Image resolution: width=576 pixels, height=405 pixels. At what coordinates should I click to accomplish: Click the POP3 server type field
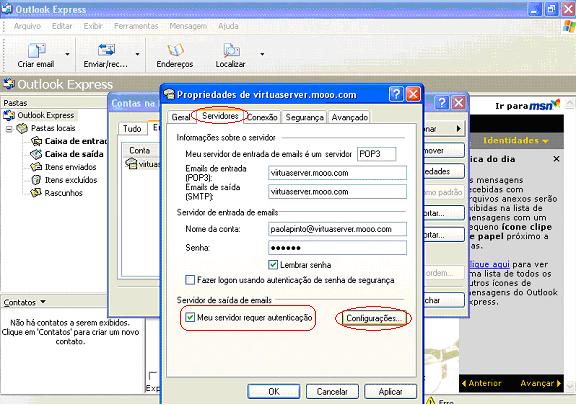[x=377, y=154]
